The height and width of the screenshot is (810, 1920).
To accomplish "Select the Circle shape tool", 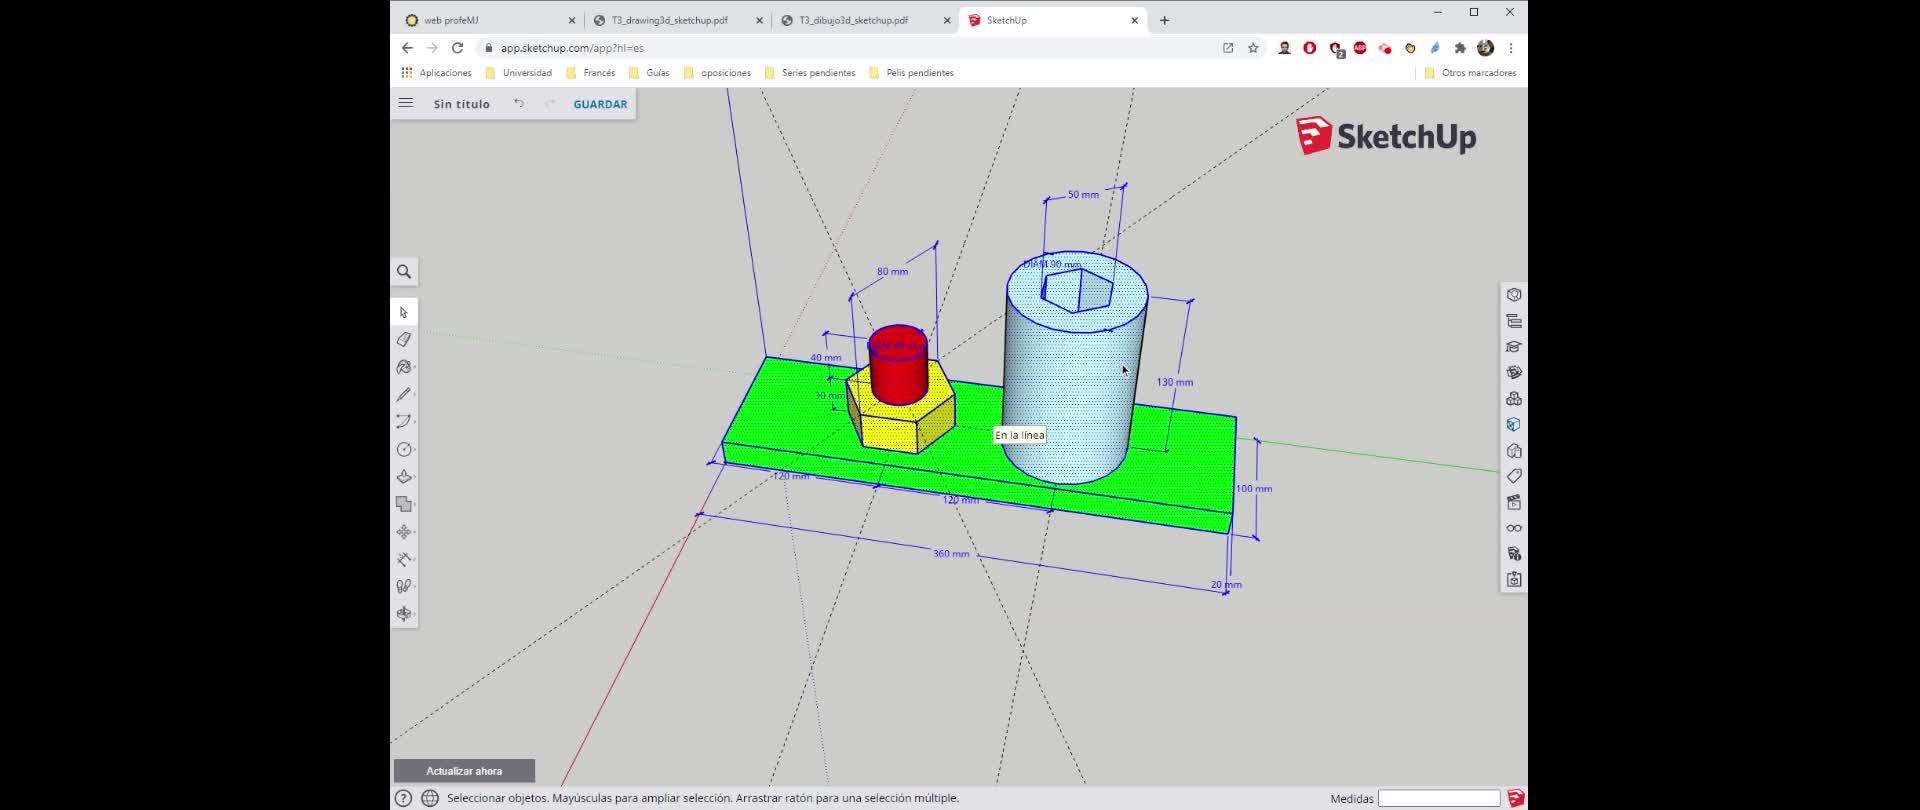I will 404,450.
